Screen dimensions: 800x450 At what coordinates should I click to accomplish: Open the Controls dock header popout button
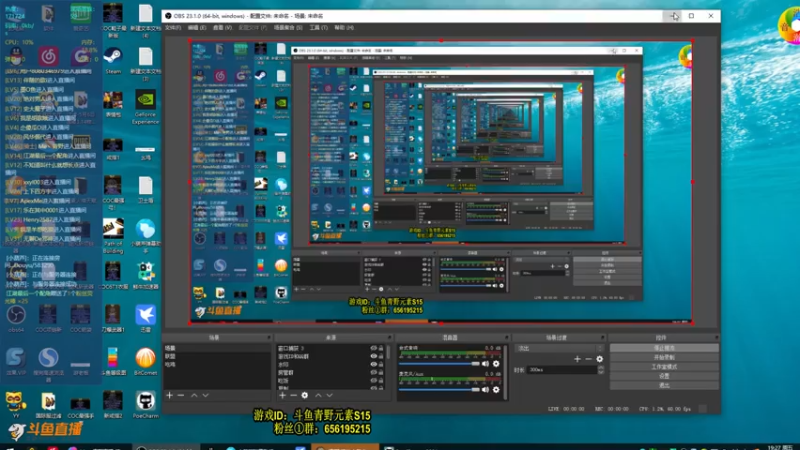(x=716, y=338)
